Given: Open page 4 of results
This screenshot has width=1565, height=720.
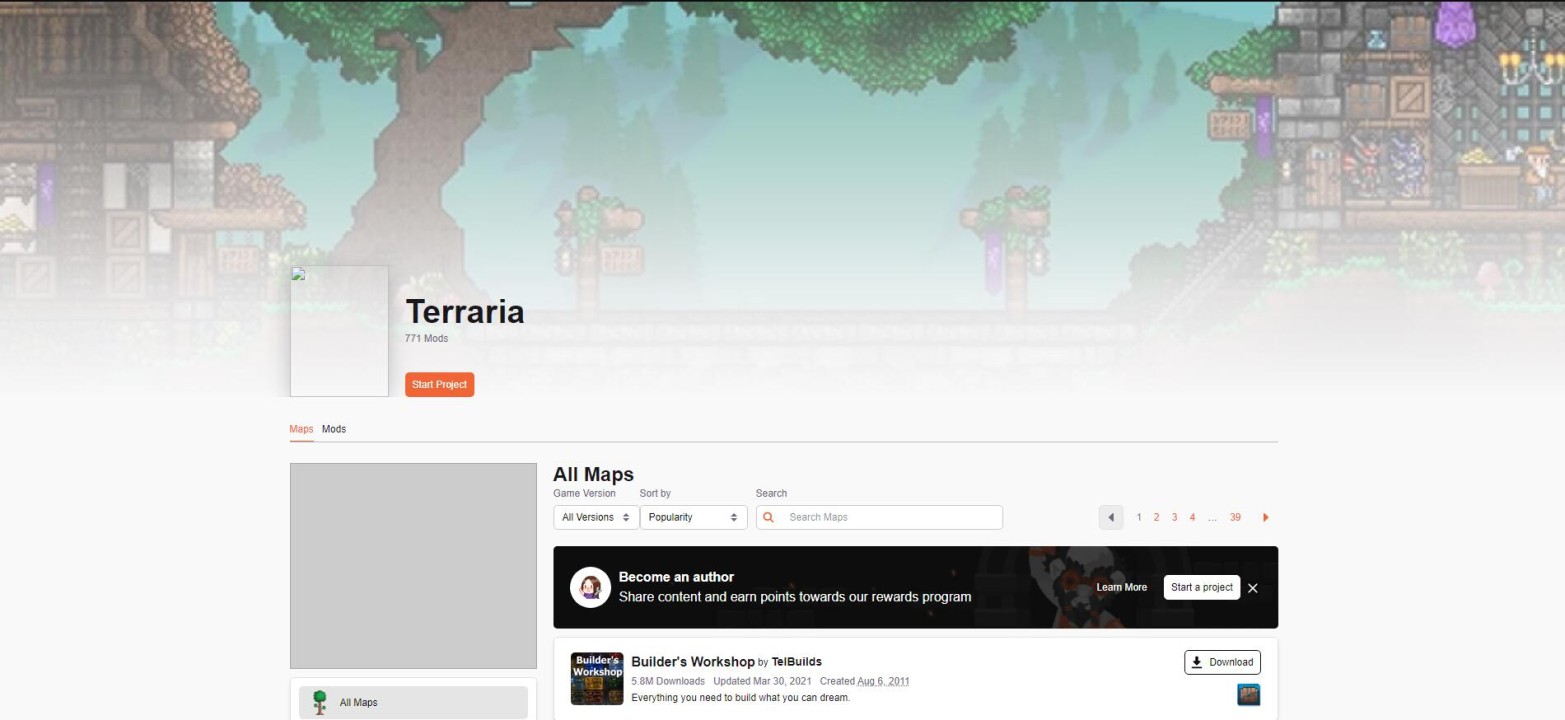Looking at the screenshot, I should pyautogui.click(x=1193, y=517).
